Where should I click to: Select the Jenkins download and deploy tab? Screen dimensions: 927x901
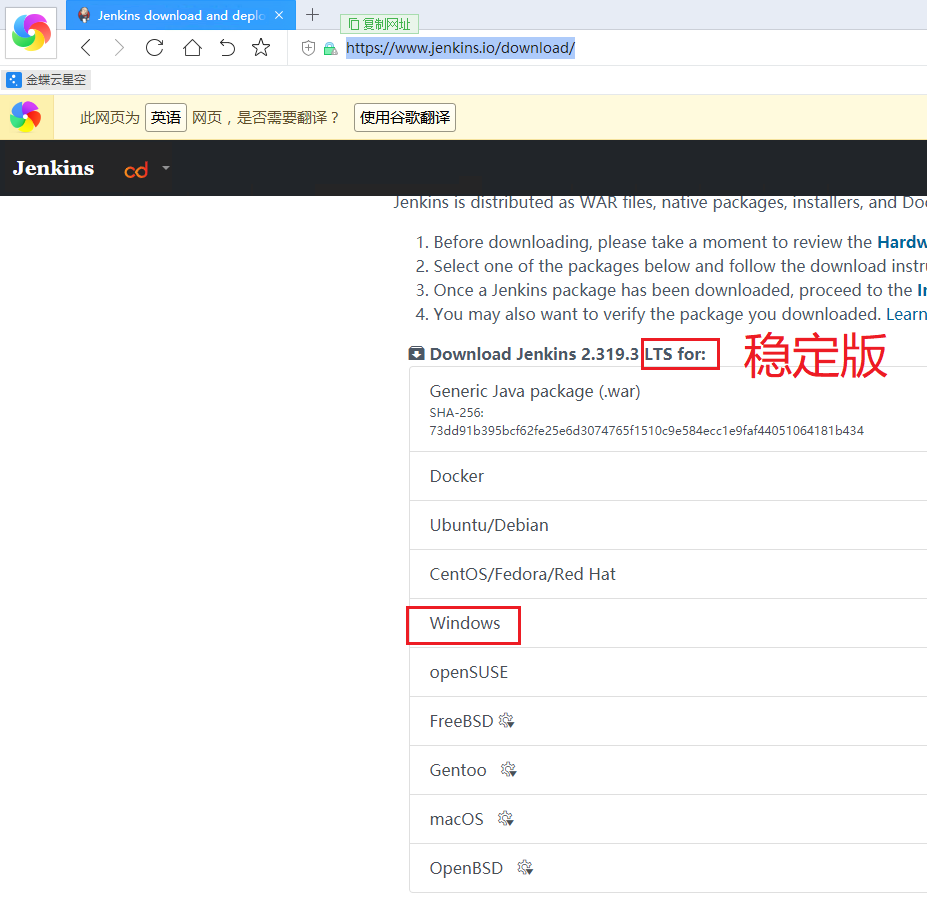181,15
